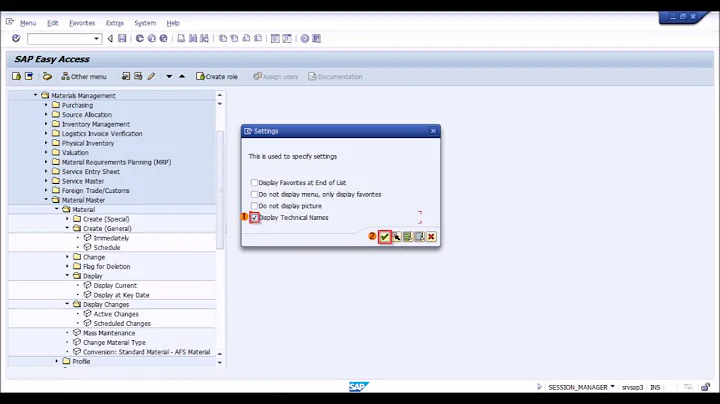
Task: Click the Move Favorites Up arrow
Action: [x=182, y=76]
